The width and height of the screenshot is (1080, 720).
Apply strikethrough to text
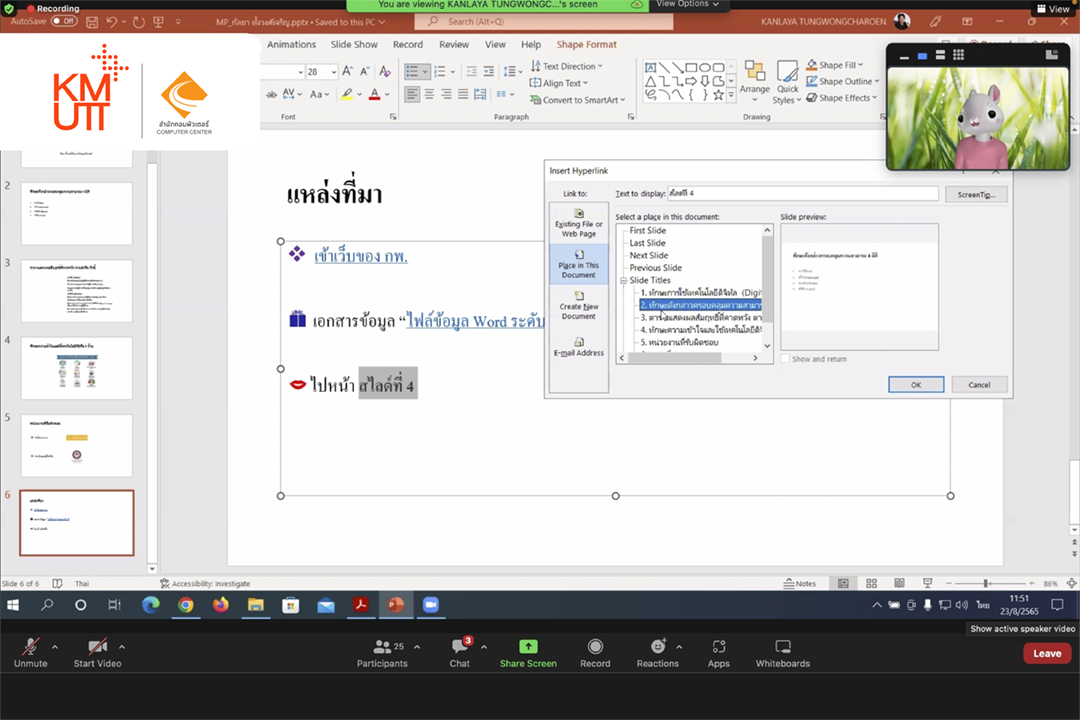(x=271, y=94)
